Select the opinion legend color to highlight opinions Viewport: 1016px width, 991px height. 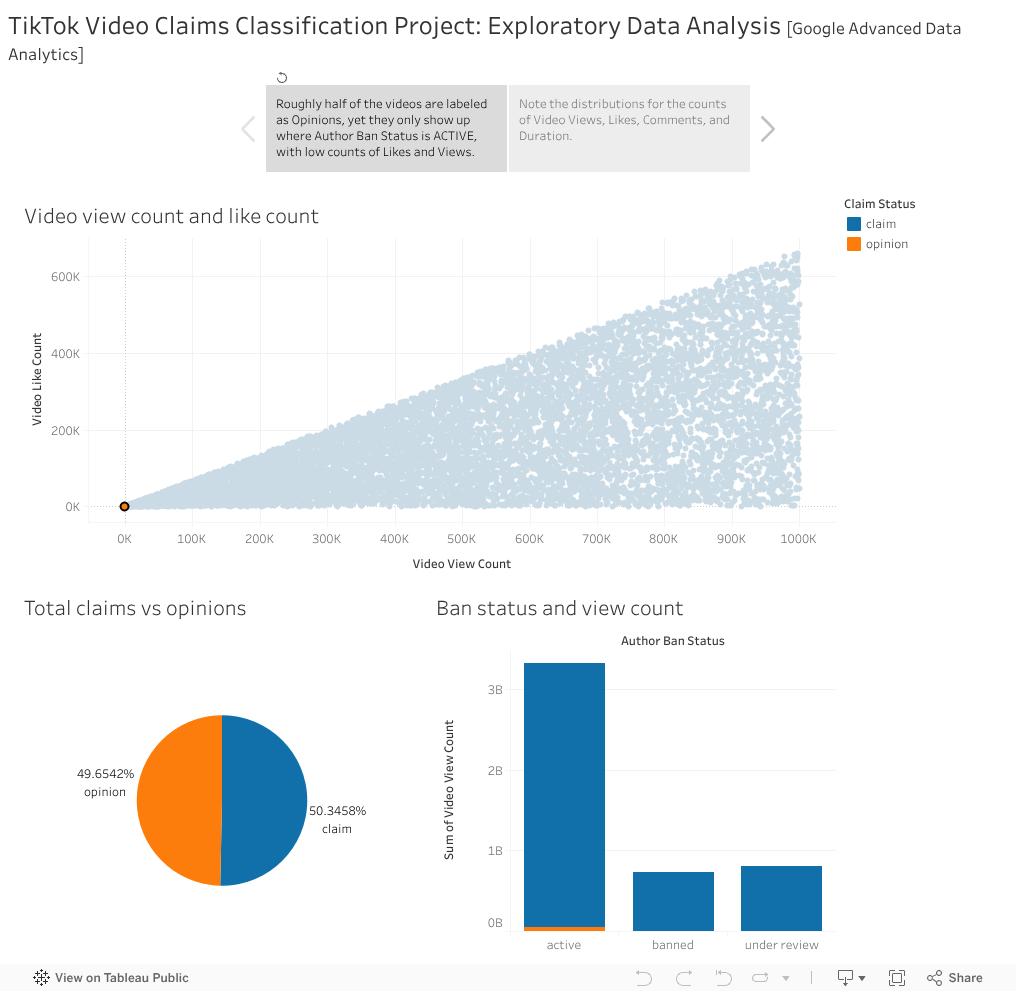[854, 243]
